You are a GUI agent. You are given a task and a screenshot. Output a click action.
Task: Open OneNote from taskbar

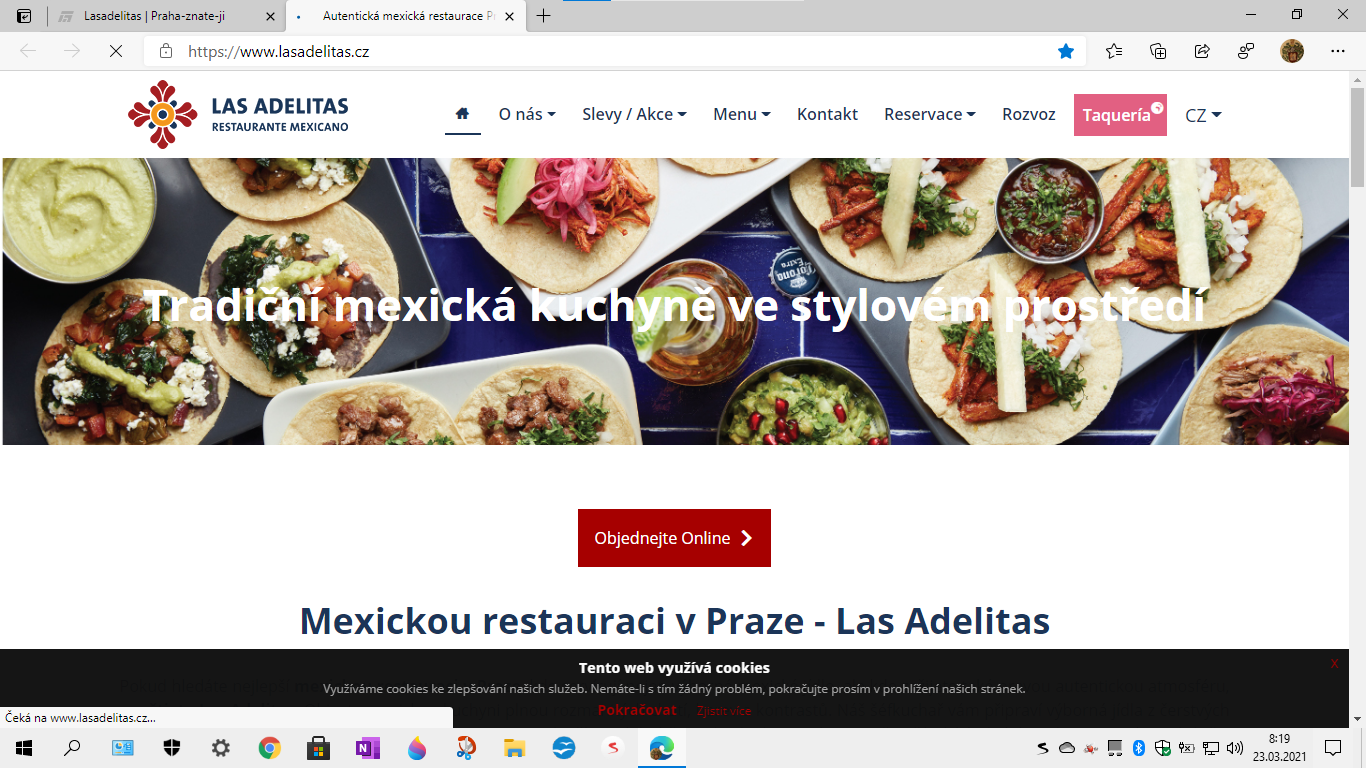point(367,747)
